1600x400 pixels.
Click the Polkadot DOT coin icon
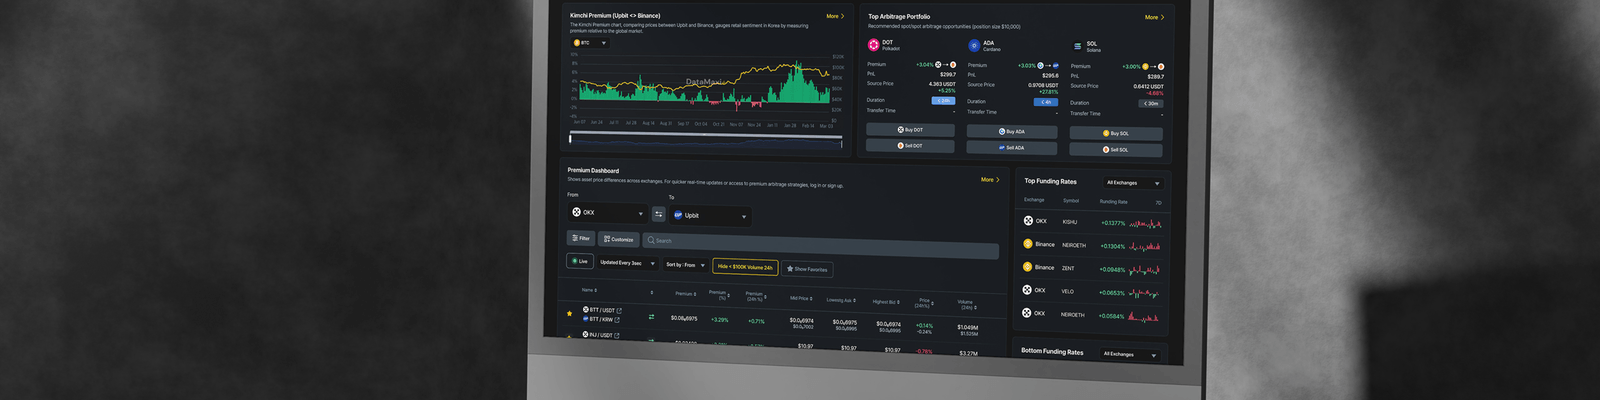873,45
